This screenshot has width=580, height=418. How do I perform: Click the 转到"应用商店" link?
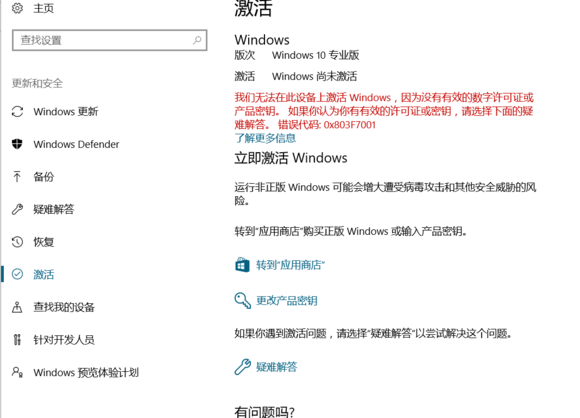click(x=290, y=265)
